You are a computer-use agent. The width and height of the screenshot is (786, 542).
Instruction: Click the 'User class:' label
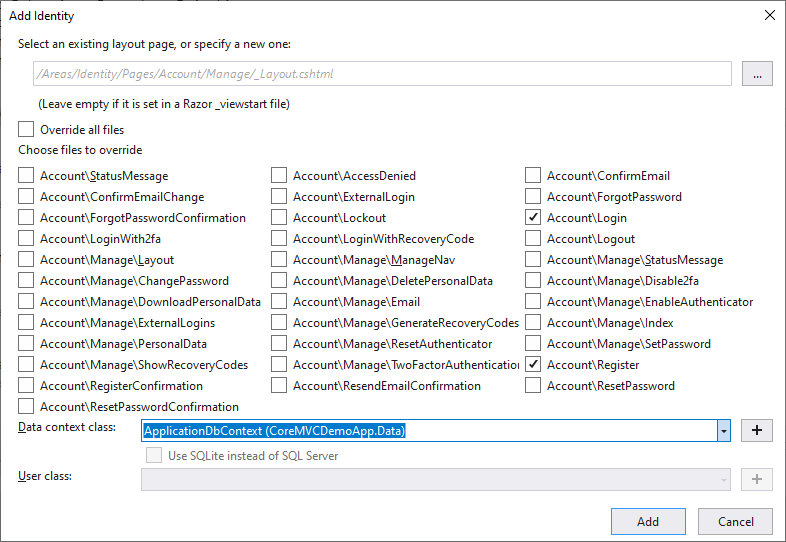click(x=45, y=476)
